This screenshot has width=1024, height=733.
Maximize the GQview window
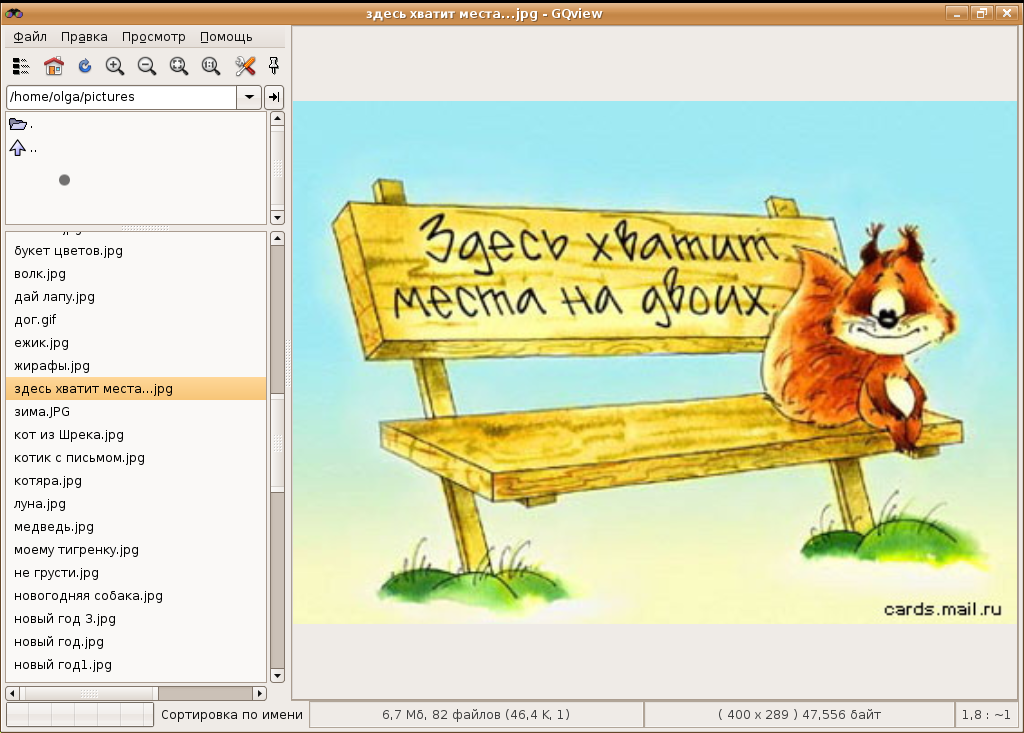pyautogui.click(x=982, y=13)
